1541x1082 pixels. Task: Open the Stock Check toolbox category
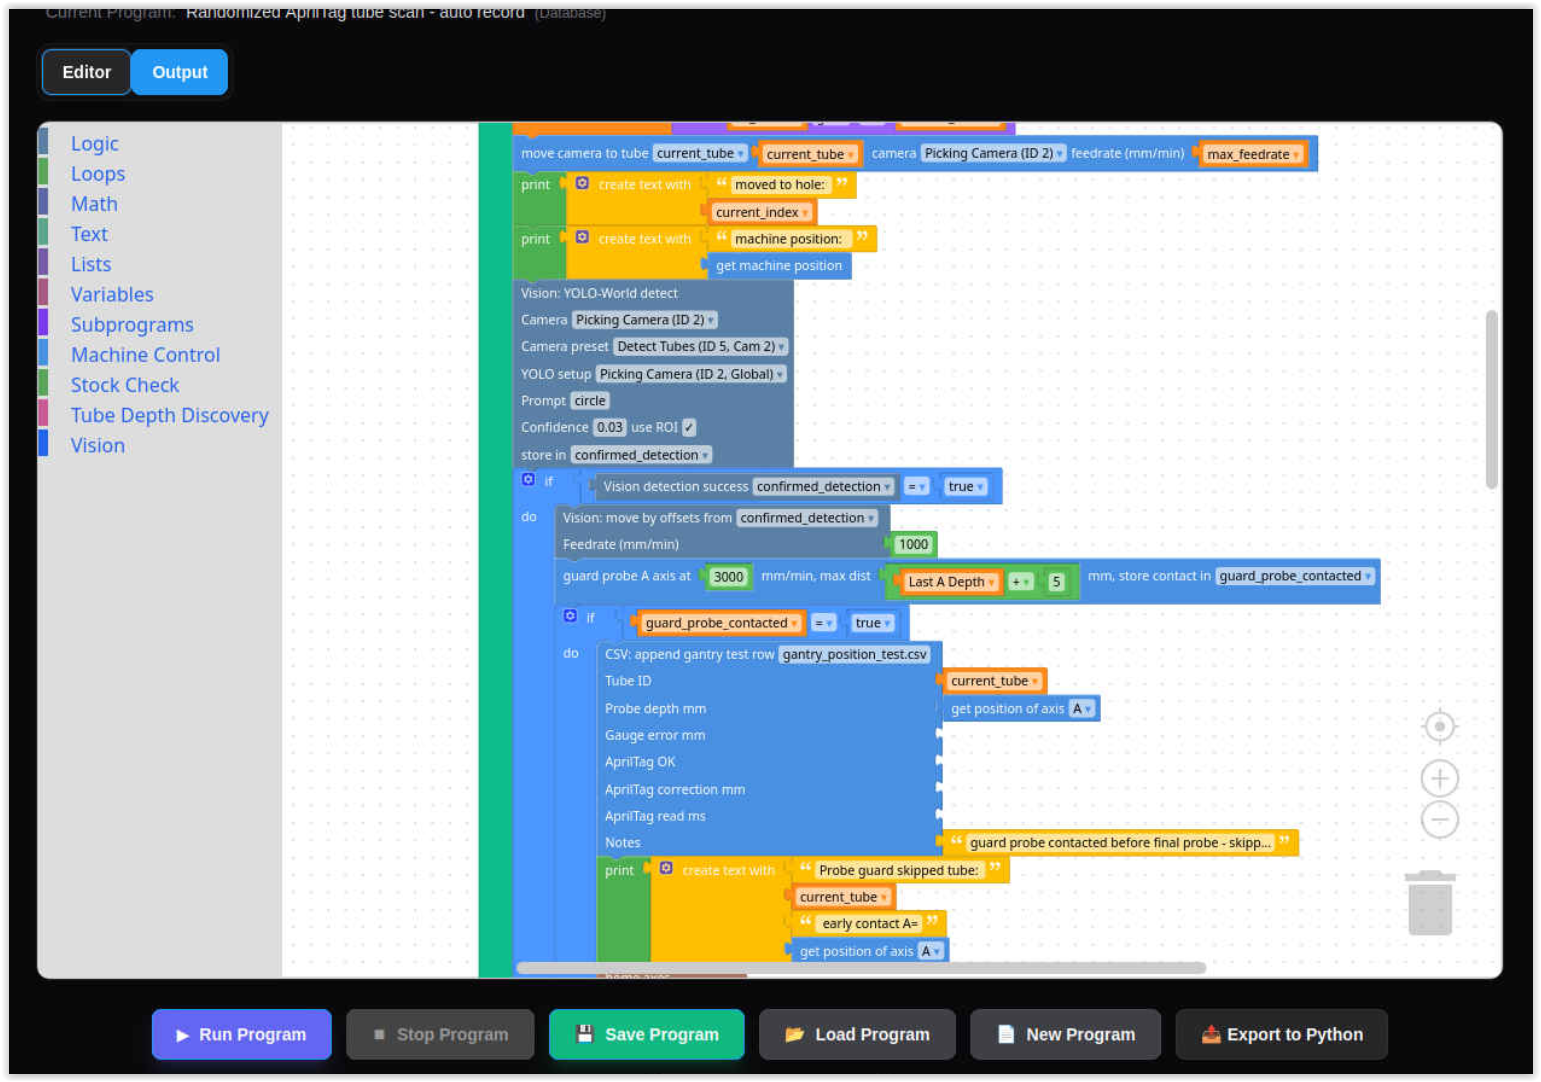125,385
